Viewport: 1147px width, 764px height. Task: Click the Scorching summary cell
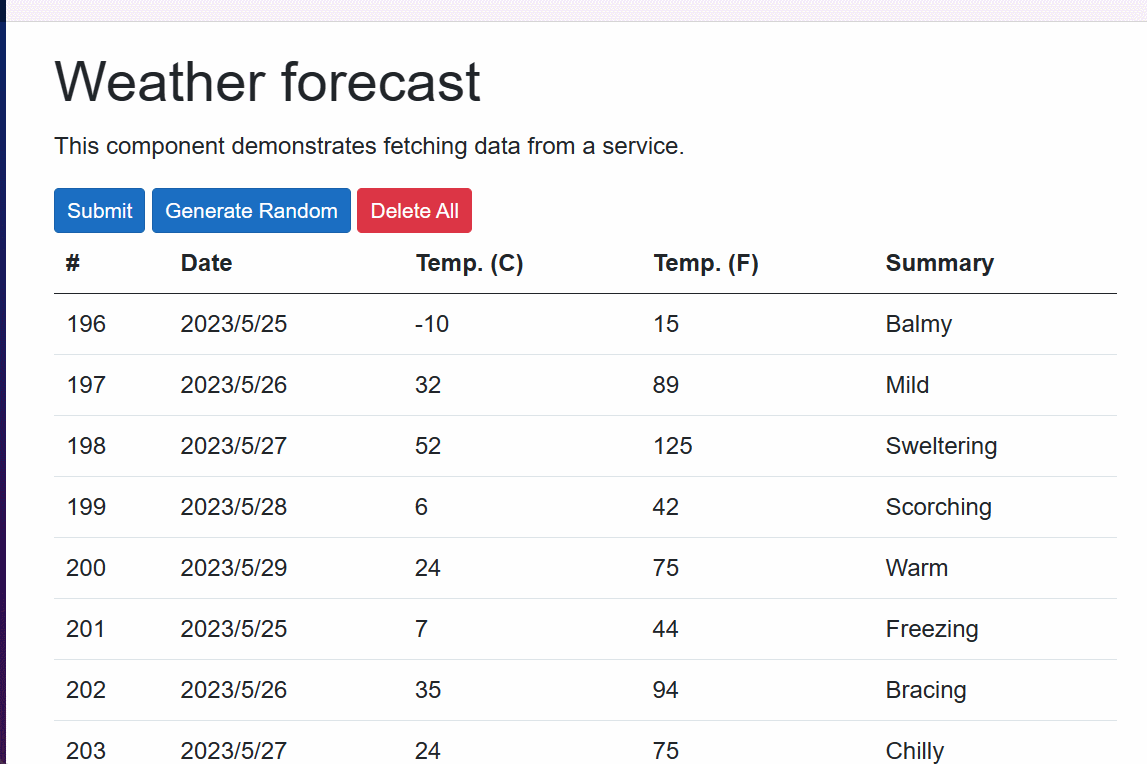[939, 506]
